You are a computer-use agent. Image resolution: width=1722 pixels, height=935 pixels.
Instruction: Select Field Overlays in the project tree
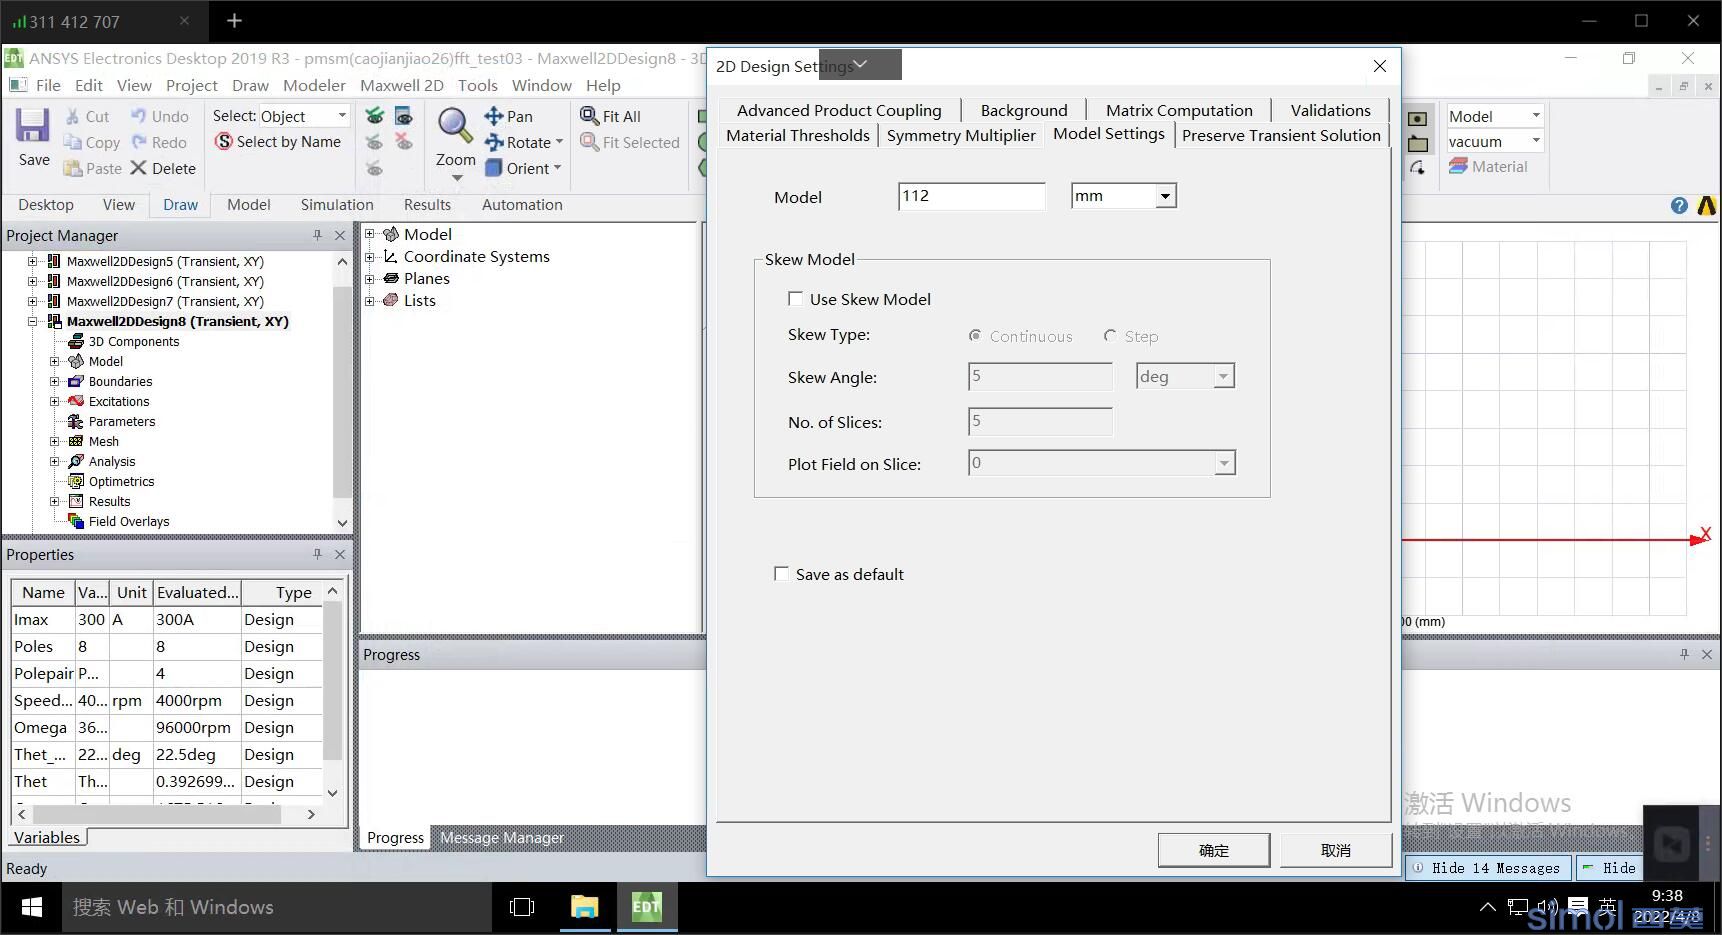(x=129, y=521)
